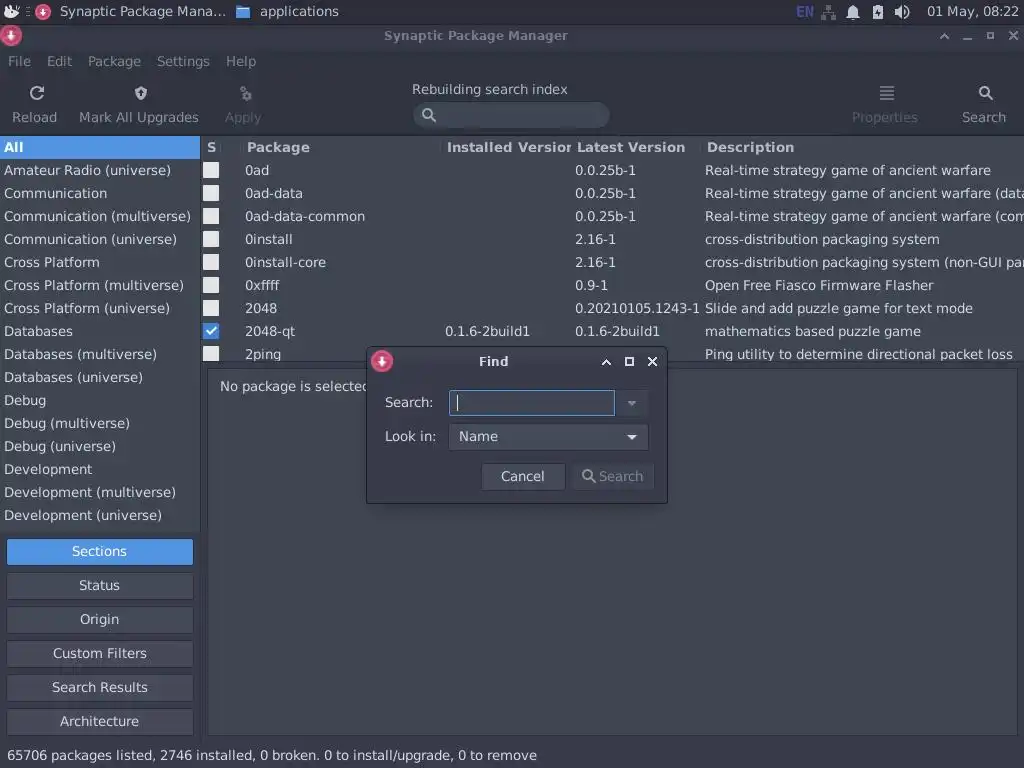Open the File menu
Viewport: 1024px width, 768px height.
pyautogui.click(x=19, y=61)
